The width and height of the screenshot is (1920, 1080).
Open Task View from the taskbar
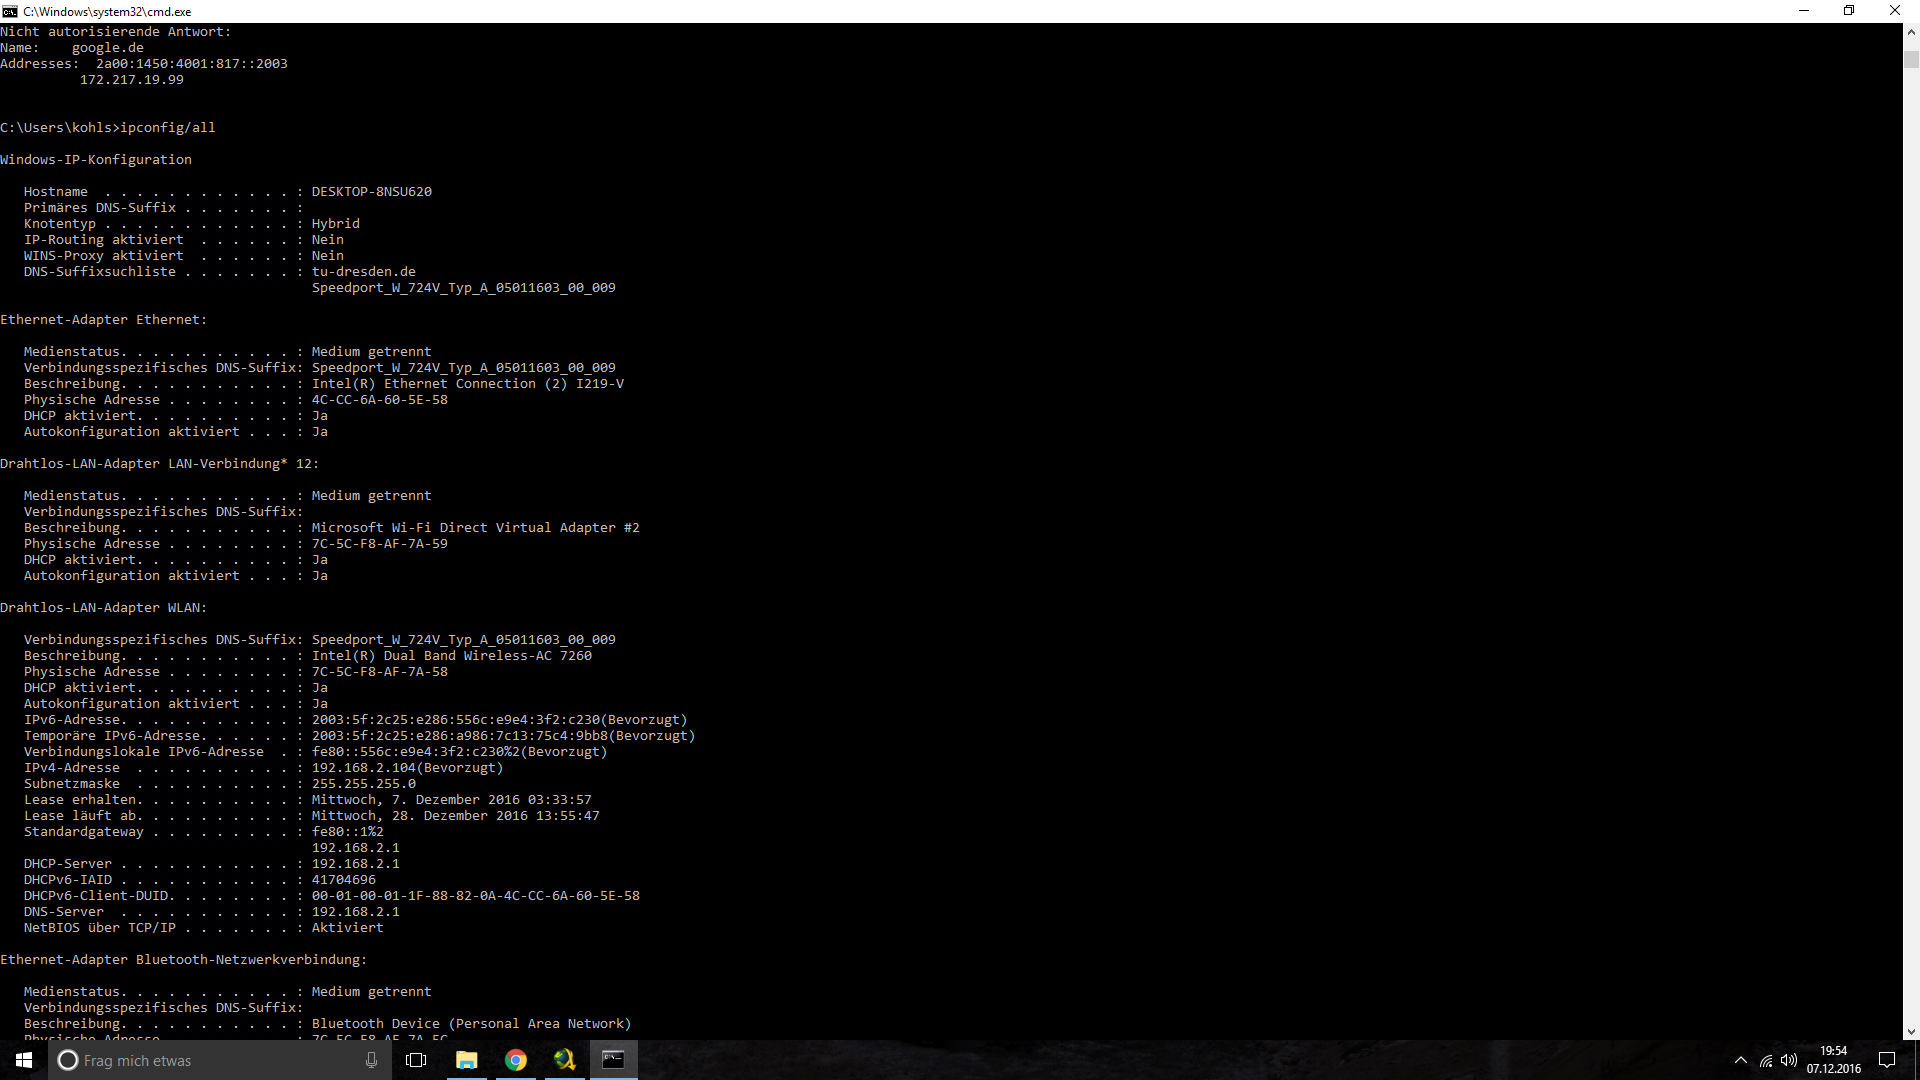click(x=416, y=1060)
